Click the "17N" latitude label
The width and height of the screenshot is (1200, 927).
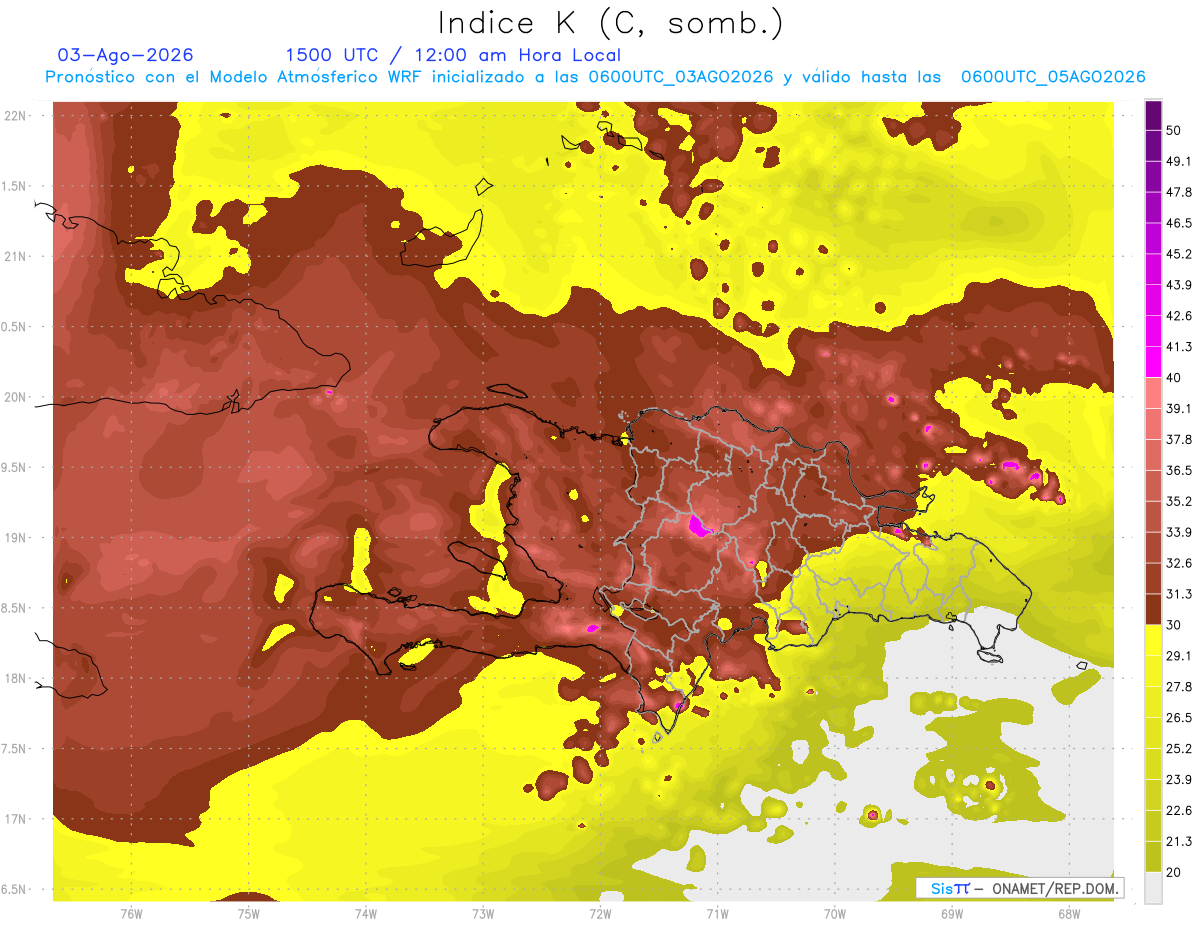[x=16, y=819]
